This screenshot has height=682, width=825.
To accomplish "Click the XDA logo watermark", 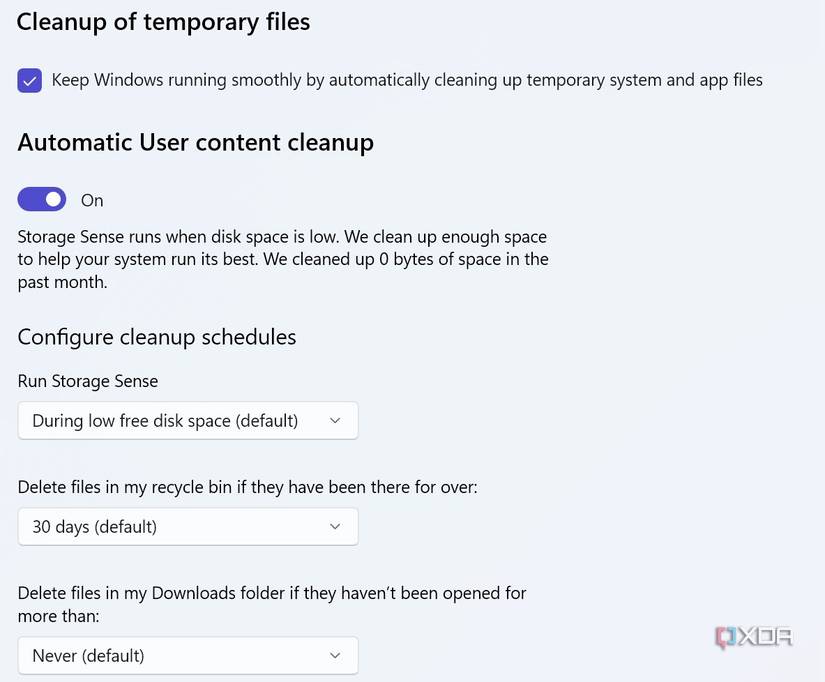I will [754, 637].
